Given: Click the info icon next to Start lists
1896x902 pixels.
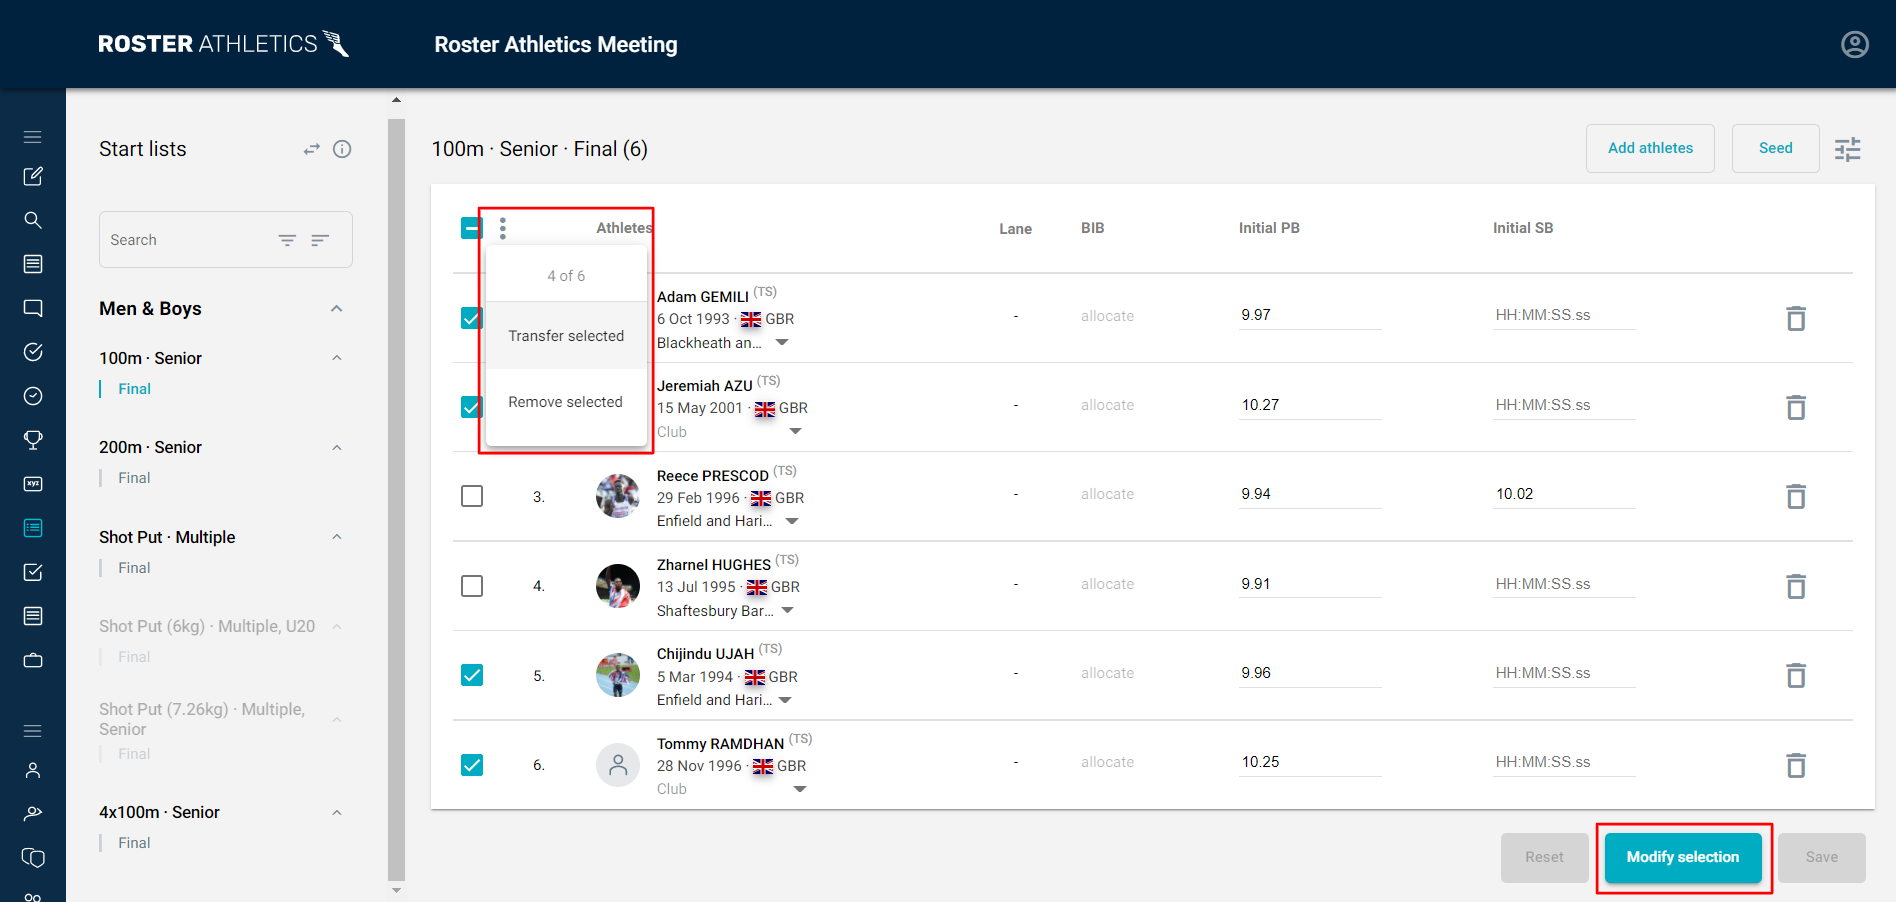Looking at the screenshot, I should [342, 149].
